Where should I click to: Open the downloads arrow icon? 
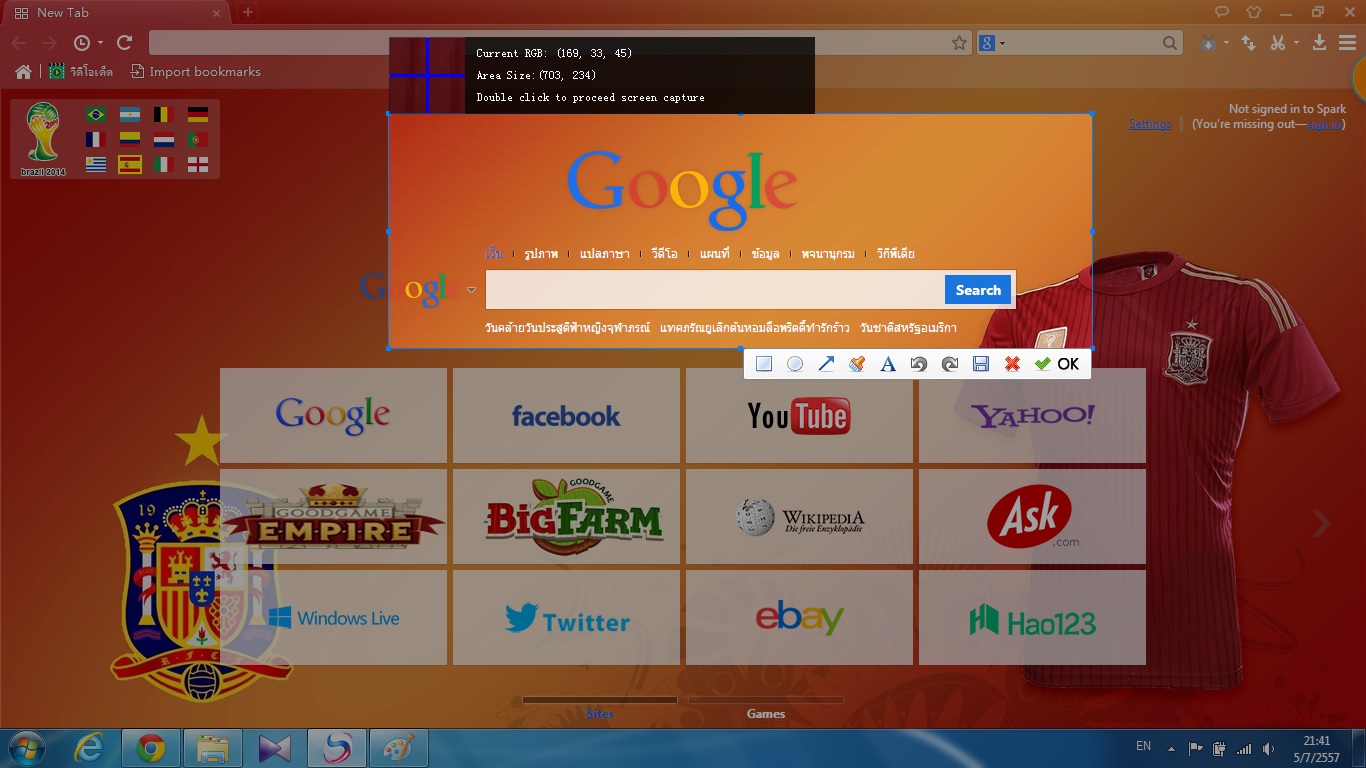click(1319, 42)
